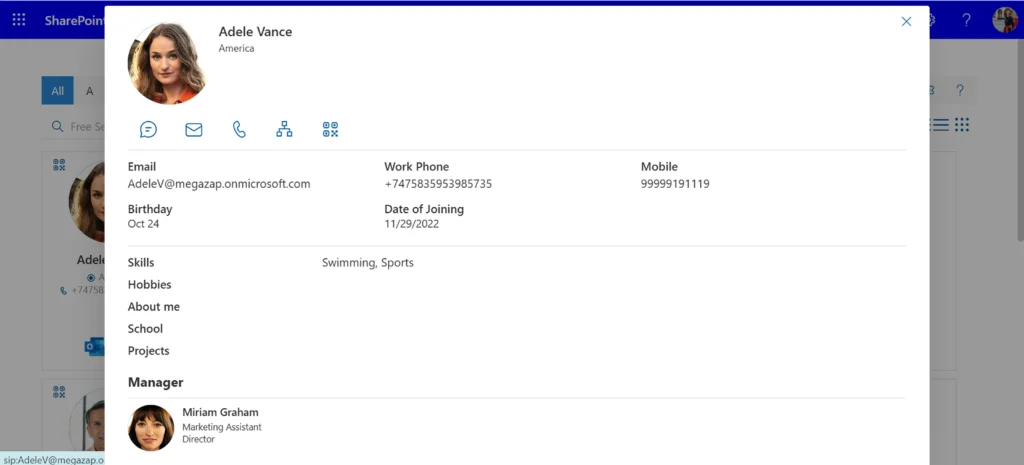This screenshot has height=465, width=1024.
Task: Select the All filter tab
Action: [57, 91]
